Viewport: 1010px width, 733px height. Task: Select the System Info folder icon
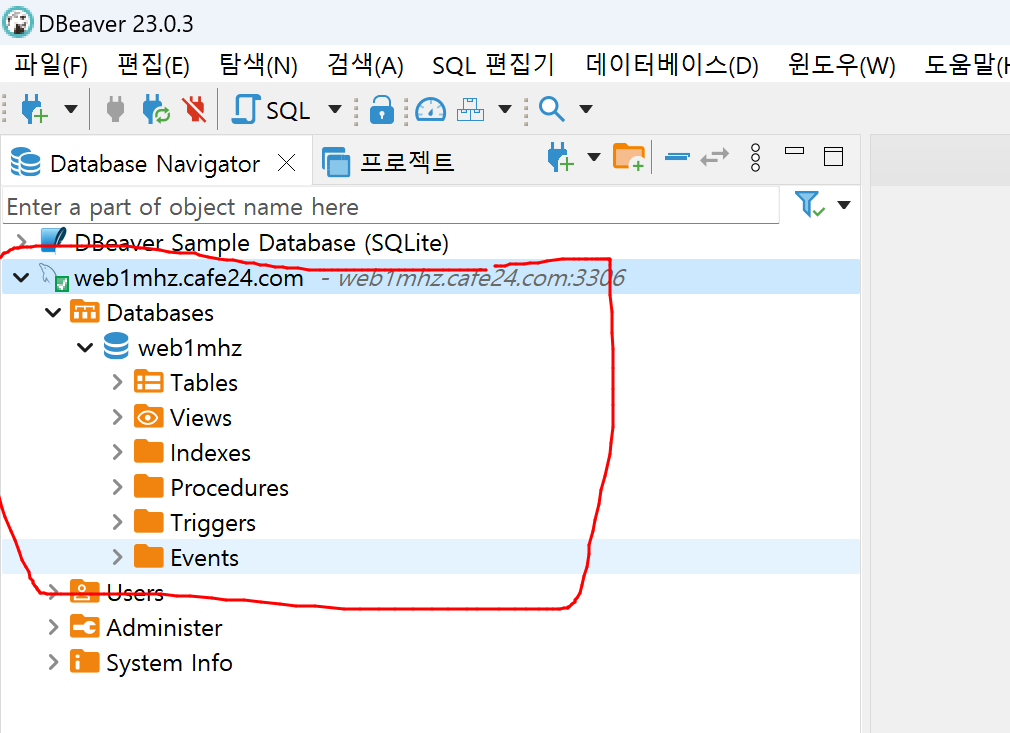(84, 661)
